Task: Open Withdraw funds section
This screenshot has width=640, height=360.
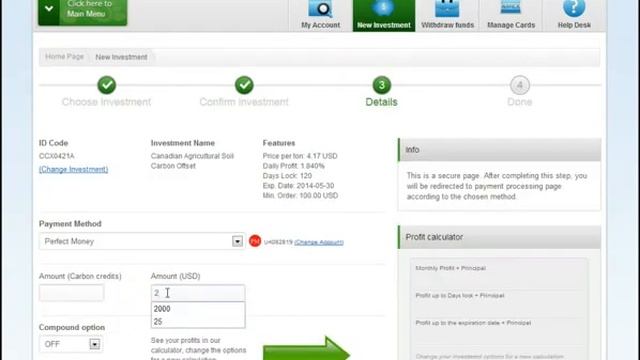Action: (x=447, y=16)
